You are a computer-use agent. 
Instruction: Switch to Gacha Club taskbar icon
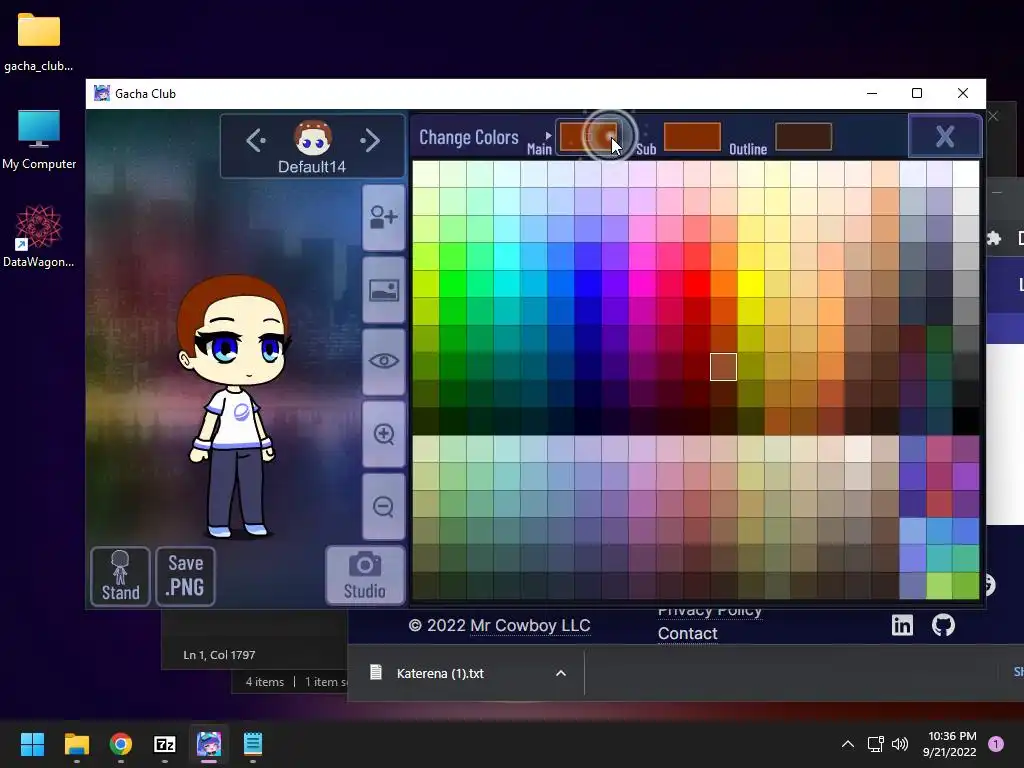[209, 744]
